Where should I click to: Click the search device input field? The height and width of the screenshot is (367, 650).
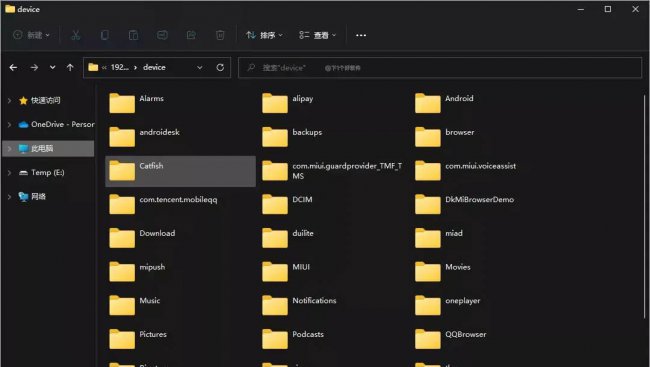click(x=440, y=68)
